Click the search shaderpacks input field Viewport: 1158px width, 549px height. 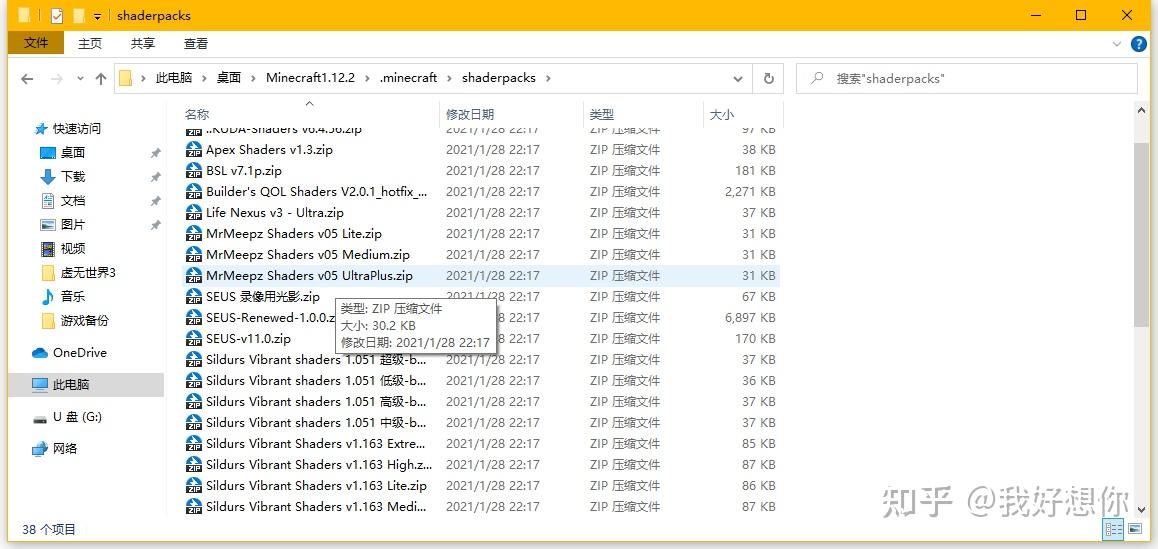tap(966, 78)
